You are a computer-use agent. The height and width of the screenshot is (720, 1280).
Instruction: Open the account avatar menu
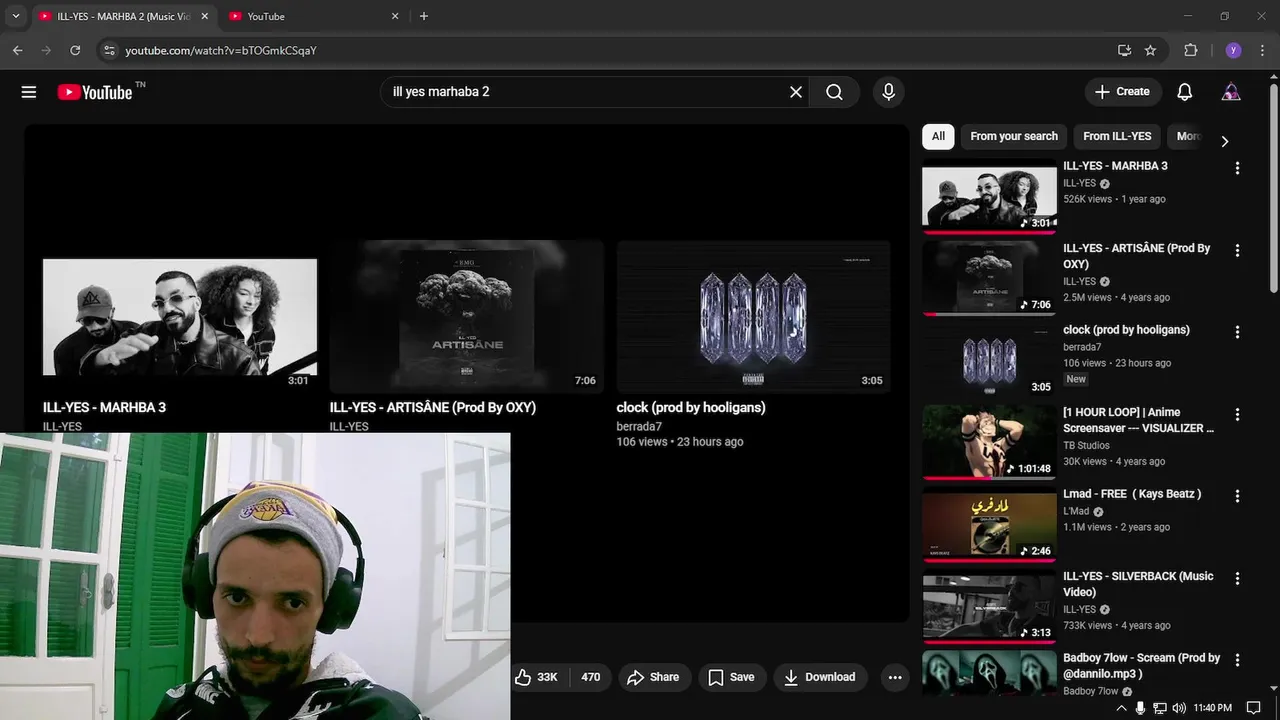1231,92
